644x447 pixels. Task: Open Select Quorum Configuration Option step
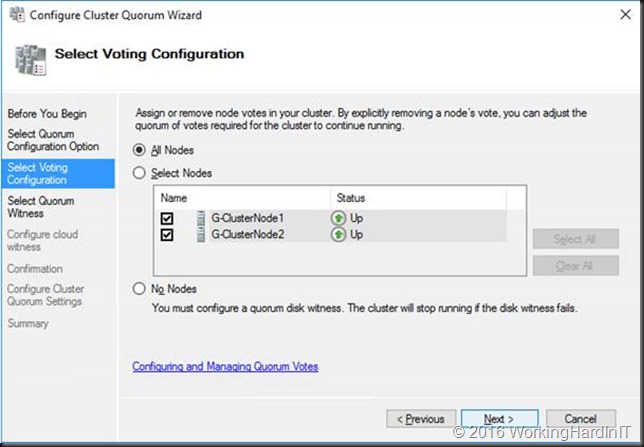(x=53, y=140)
